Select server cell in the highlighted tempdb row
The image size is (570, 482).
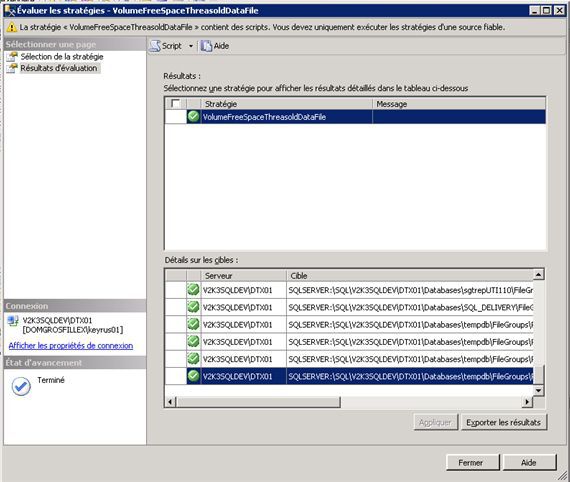pos(244,376)
